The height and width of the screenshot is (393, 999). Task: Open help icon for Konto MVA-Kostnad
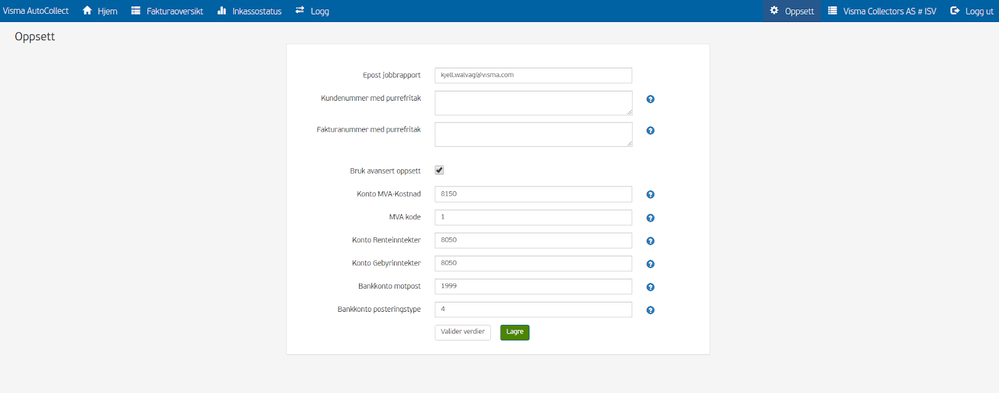650,195
